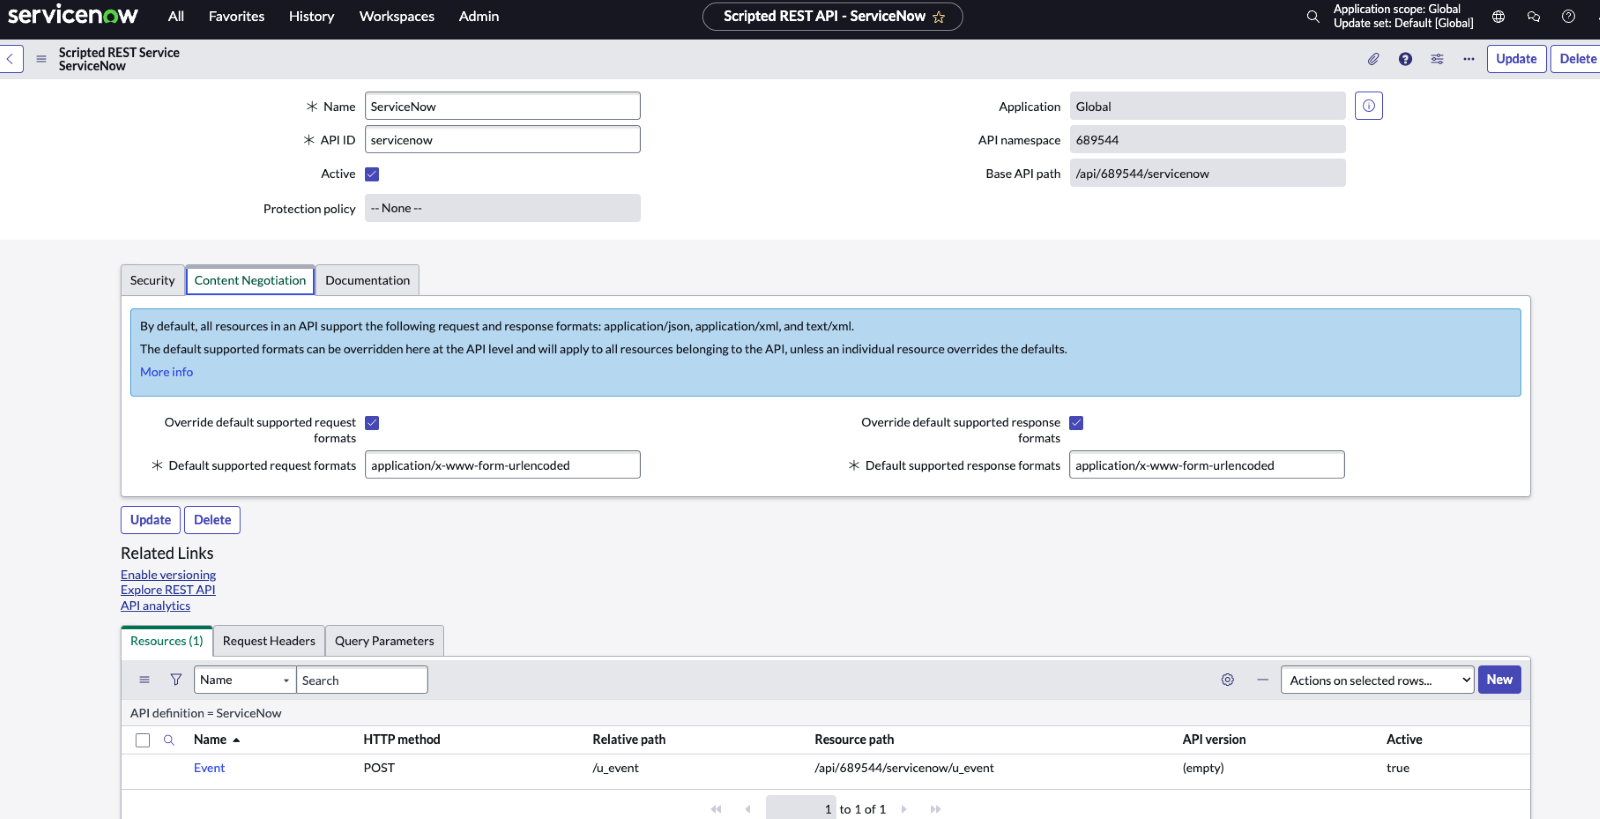Open the Event resource record link
Screen dimensions: 1600x819
(209, 768)
